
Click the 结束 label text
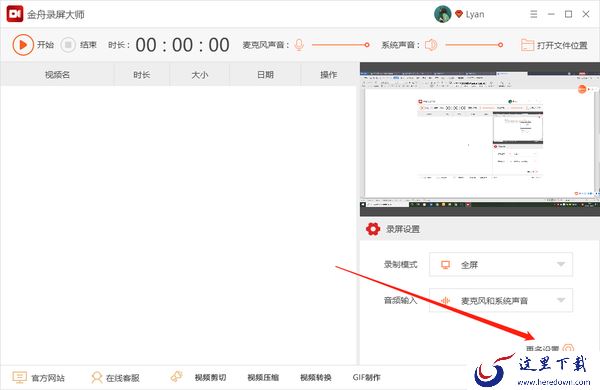pos(88,45)
